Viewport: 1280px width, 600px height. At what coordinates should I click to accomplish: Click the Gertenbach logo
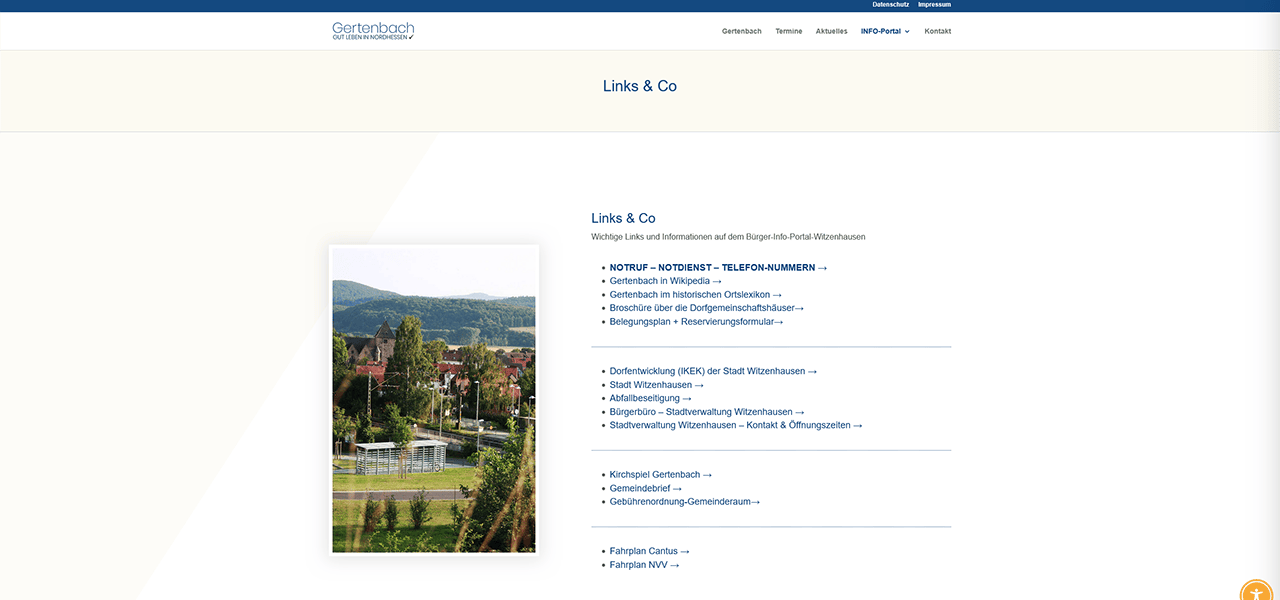(373, 31)
